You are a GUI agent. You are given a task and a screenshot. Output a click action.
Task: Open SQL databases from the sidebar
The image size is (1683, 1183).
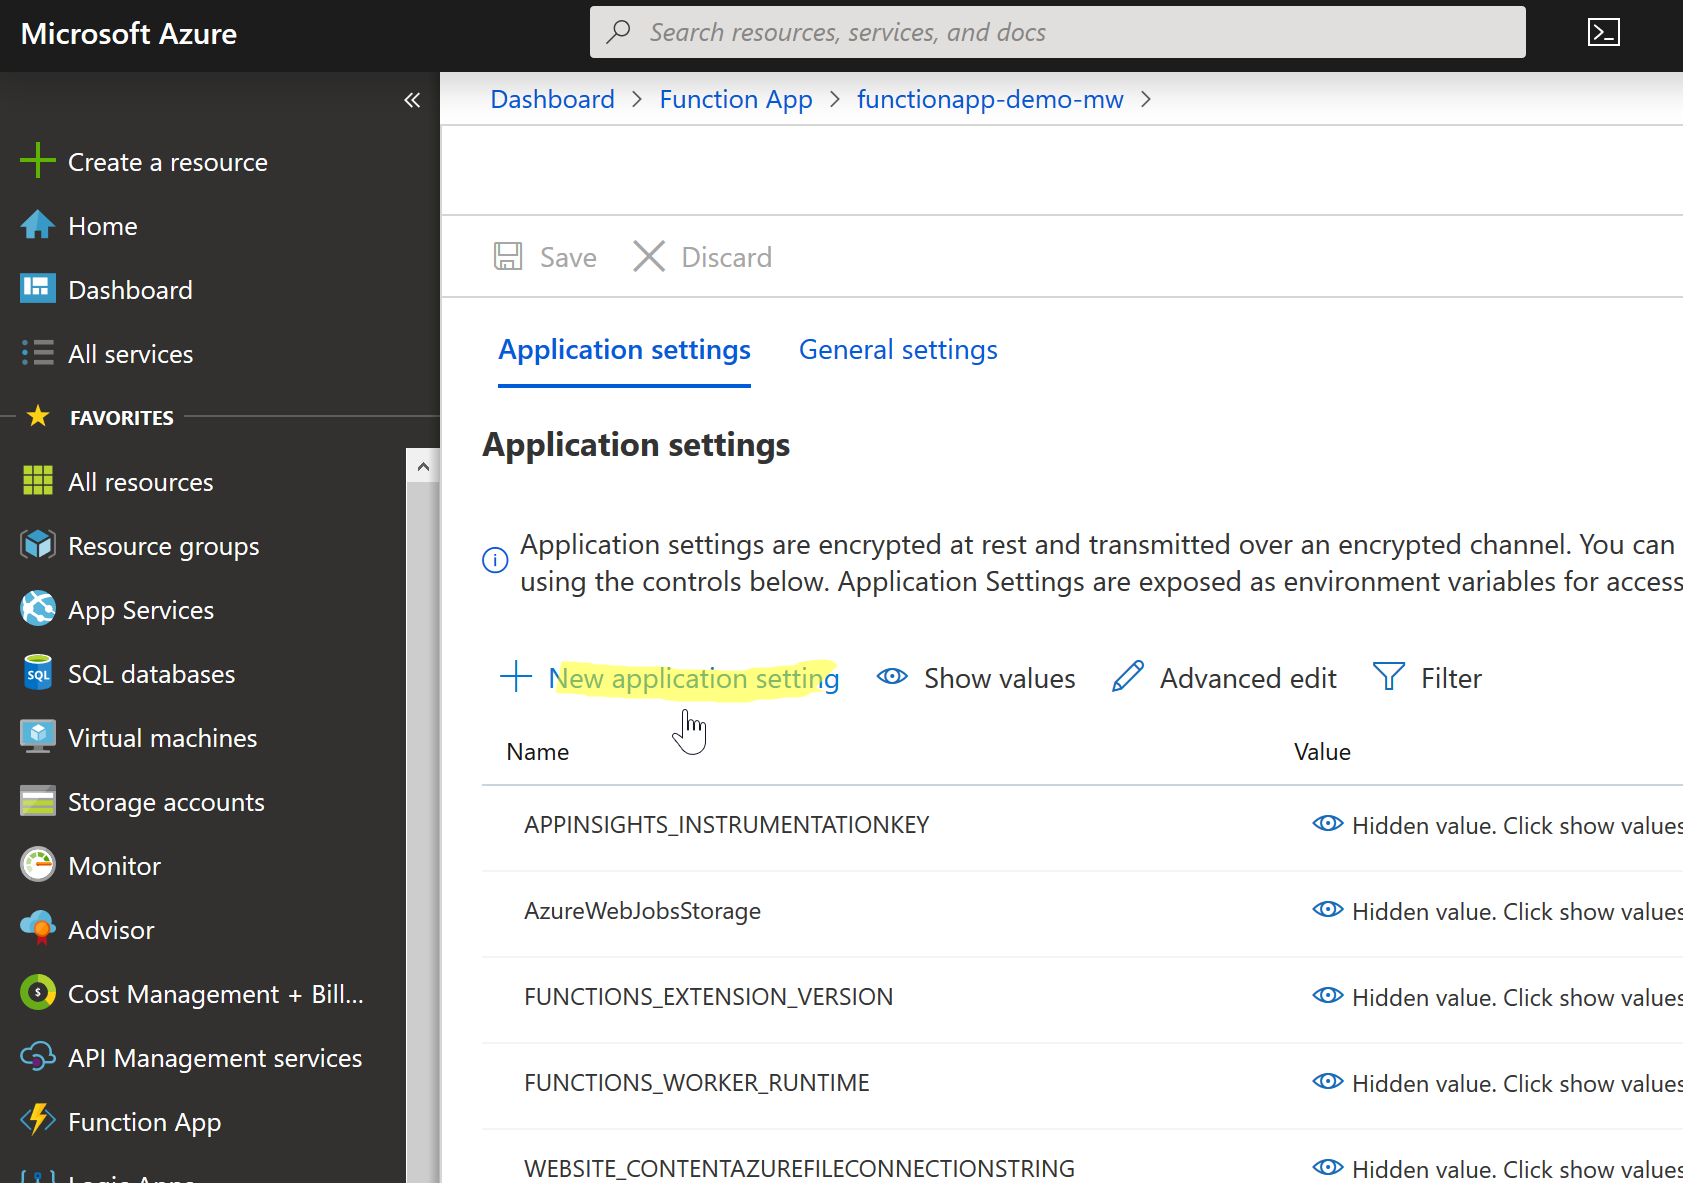point(151,673)
